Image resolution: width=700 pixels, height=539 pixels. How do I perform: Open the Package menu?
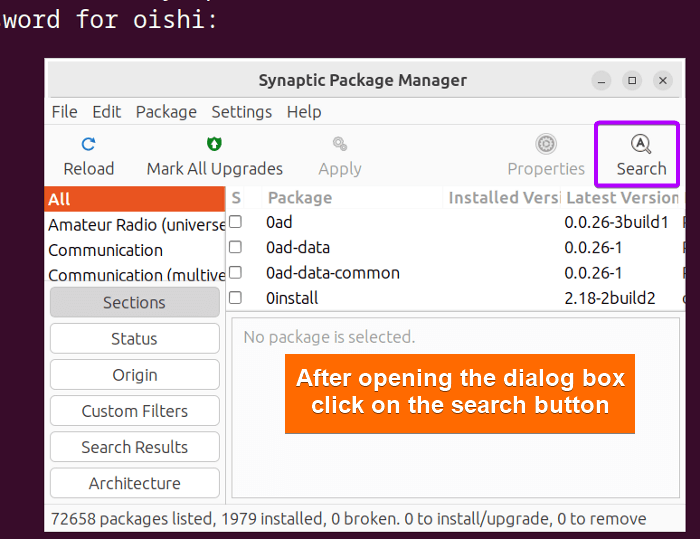coord(166,112)
